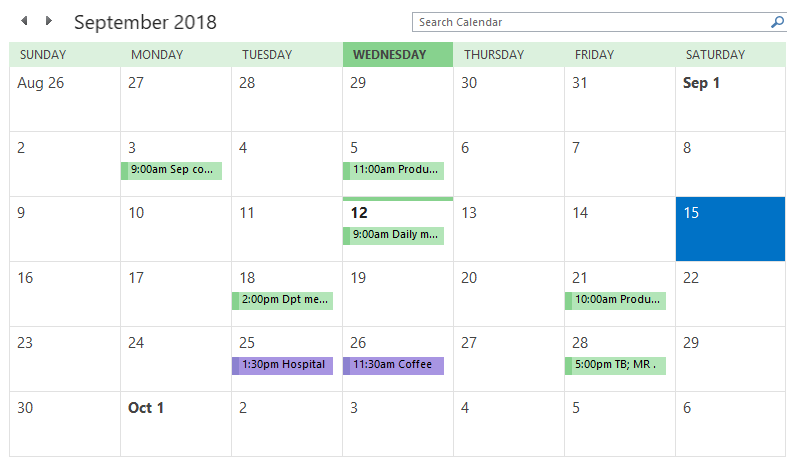Click the search magnifier icon
Screen dimensions: 787x459
777,22
